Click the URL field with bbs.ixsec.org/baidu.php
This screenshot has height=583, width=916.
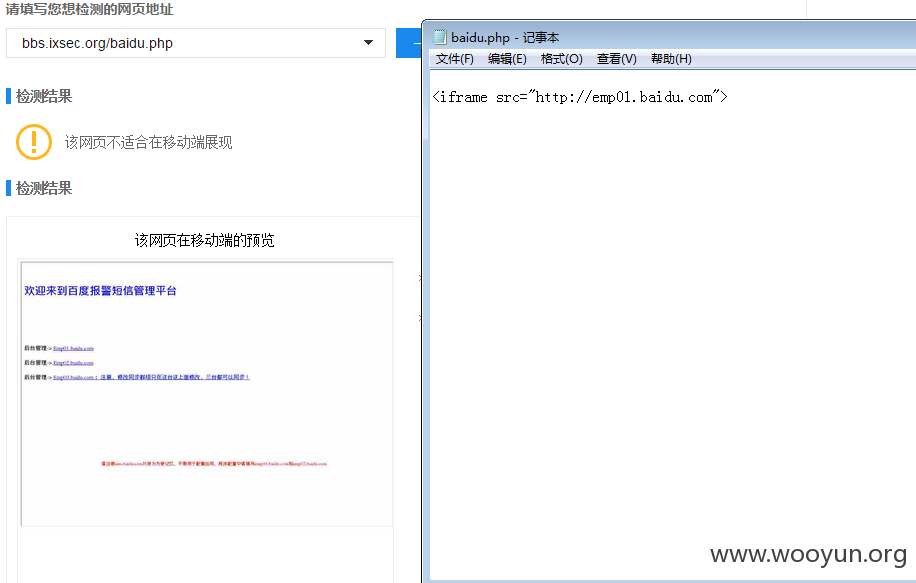[196, 43]
